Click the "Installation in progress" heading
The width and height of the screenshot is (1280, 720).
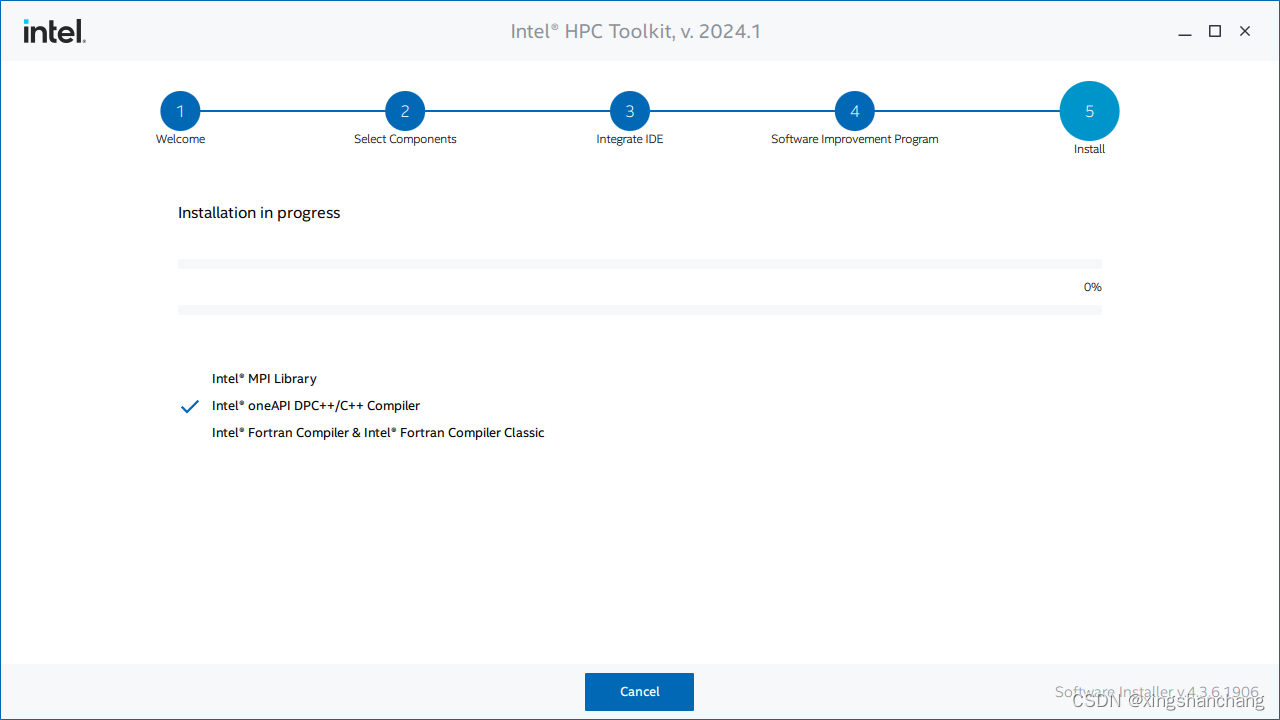coord(259,213)
